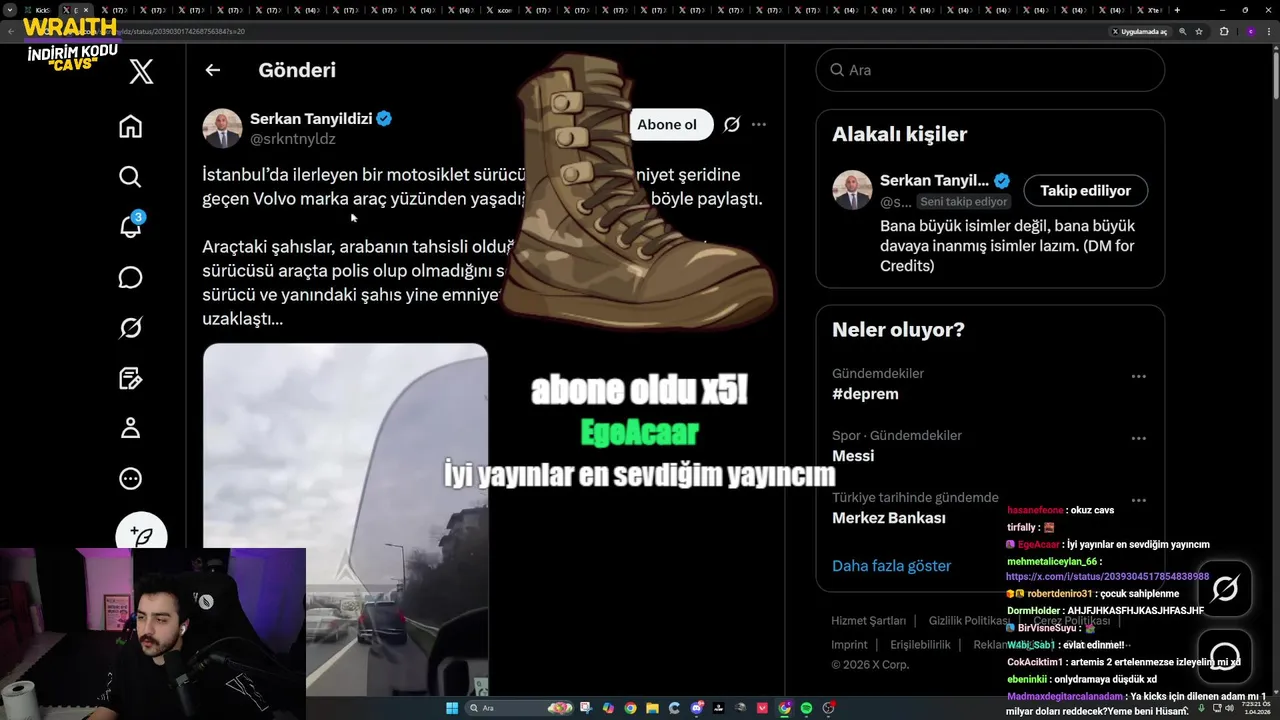Open floating messages button bottom right
The width and height of the screenshot is (1280, 720).
point(1225,656)
